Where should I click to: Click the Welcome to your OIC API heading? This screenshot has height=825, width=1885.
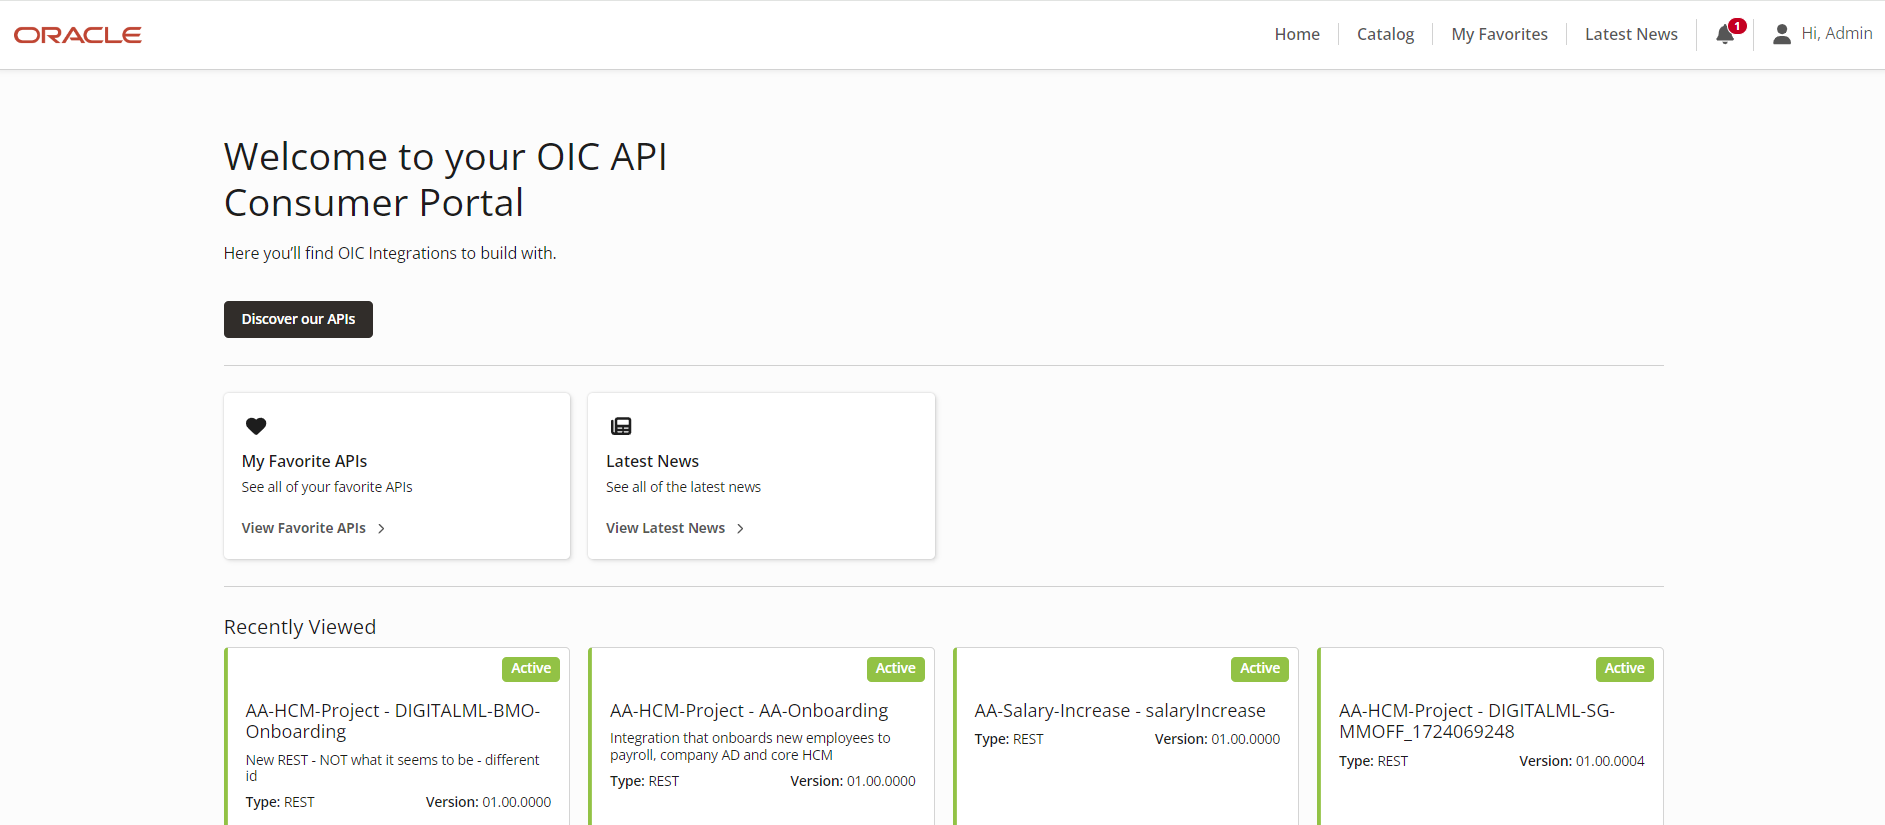[x=446, y=180]
